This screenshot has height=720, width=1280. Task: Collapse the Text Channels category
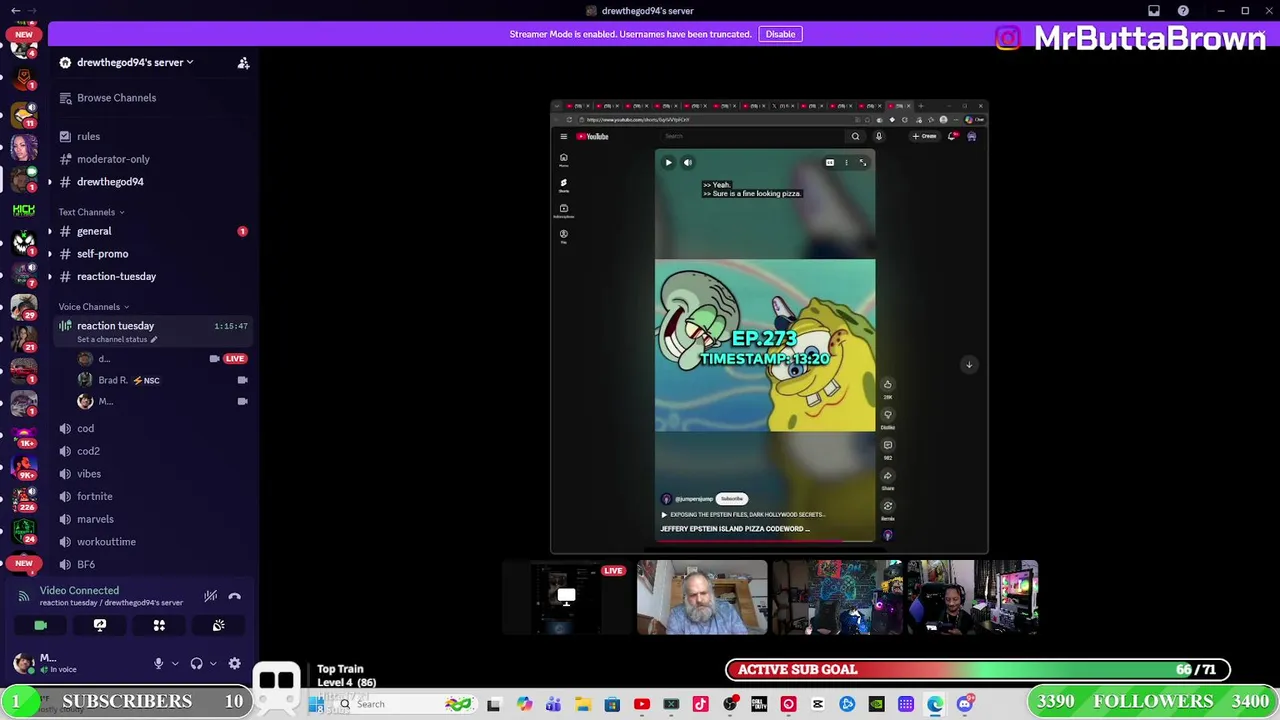91,212
